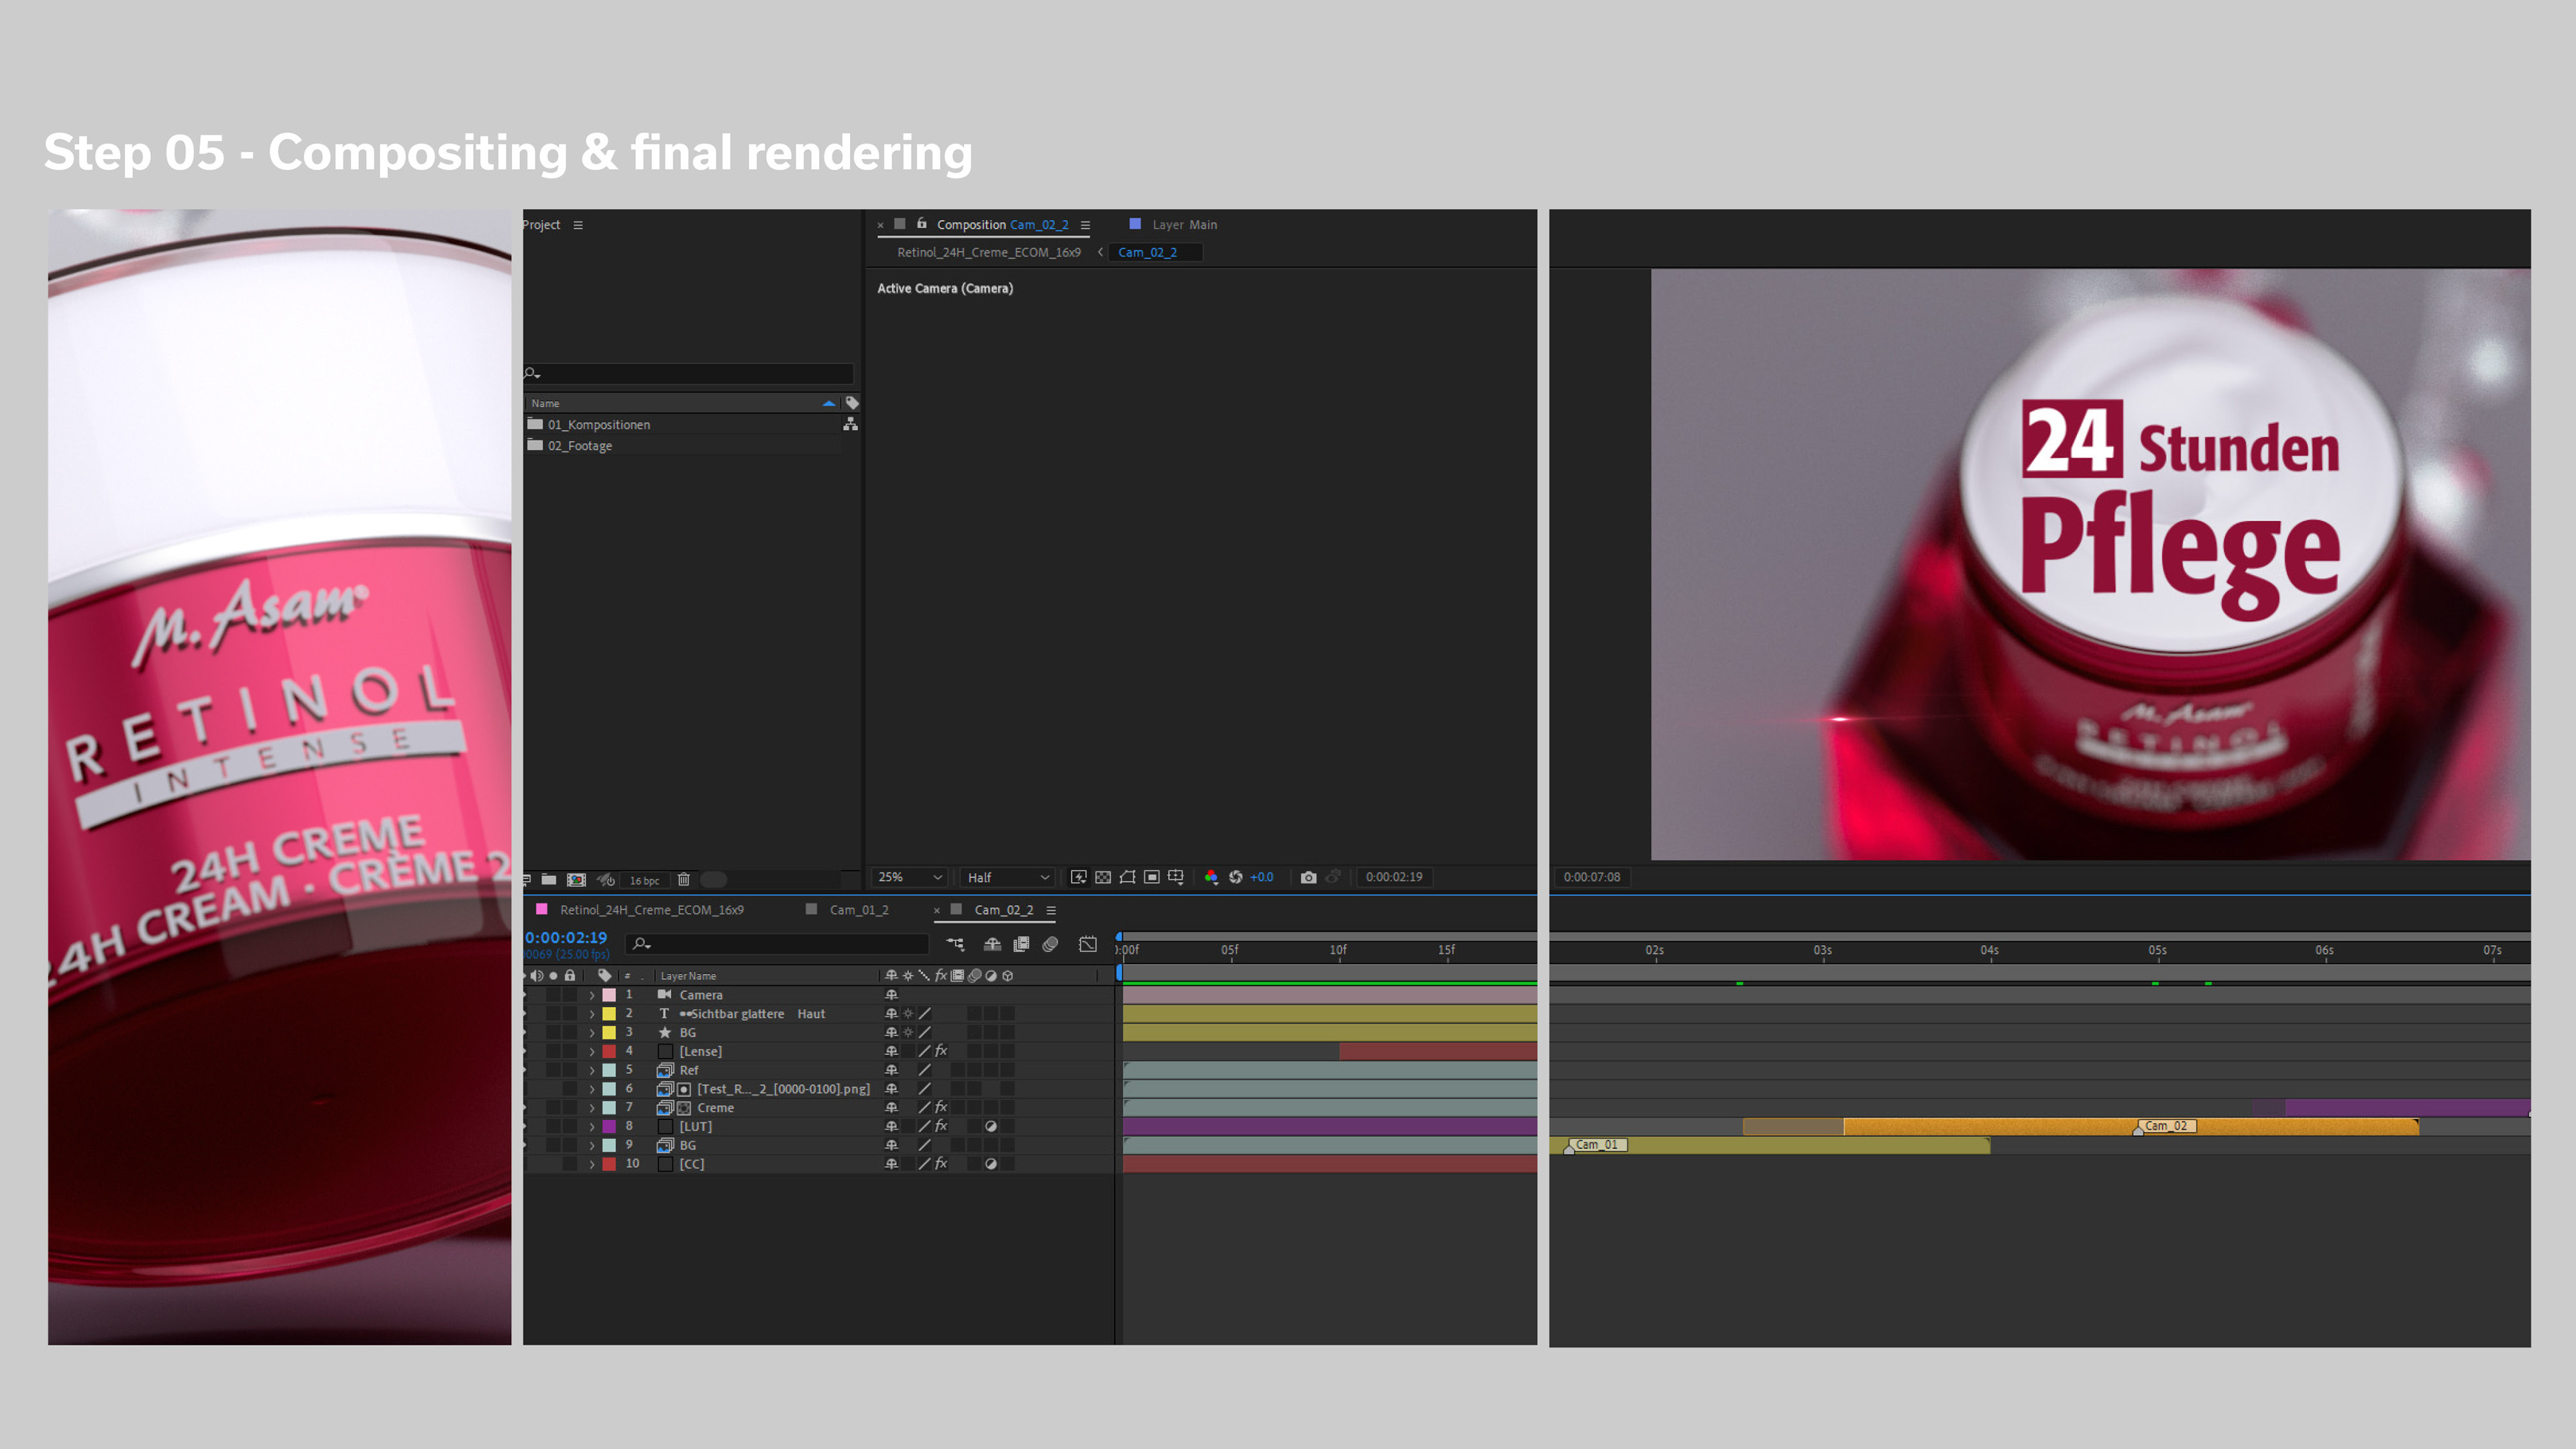This screenshot has width=2576, height=1449.
Task: Expand the Ref layer properties
Action: 592,1070
